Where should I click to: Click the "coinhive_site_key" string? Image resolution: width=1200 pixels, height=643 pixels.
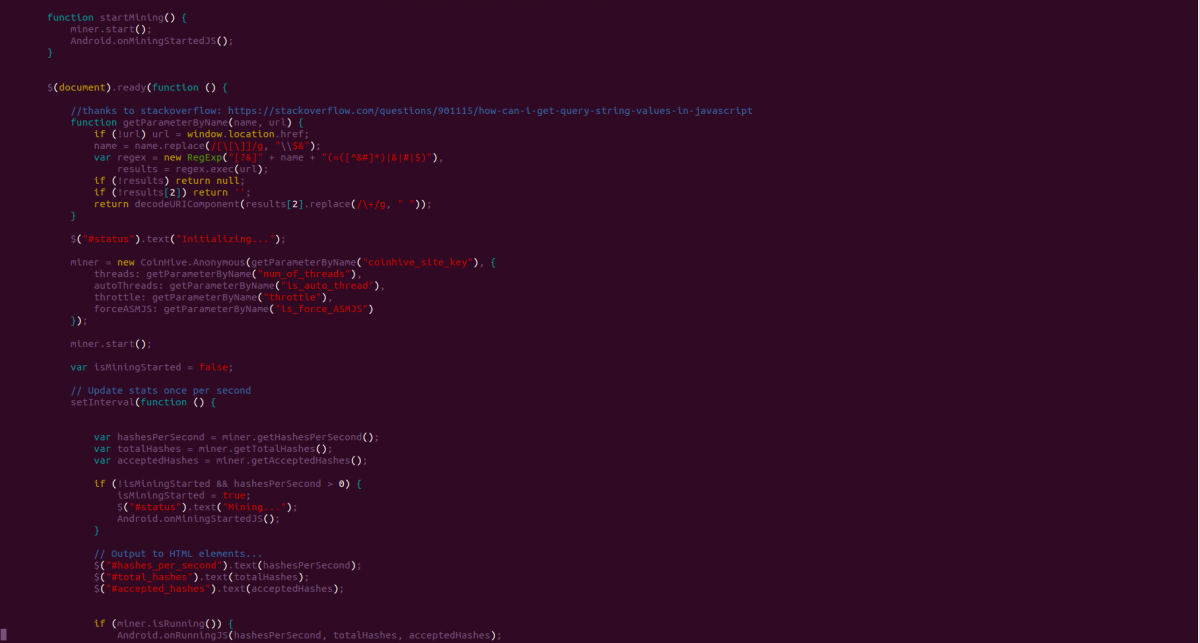coord(417,262)
